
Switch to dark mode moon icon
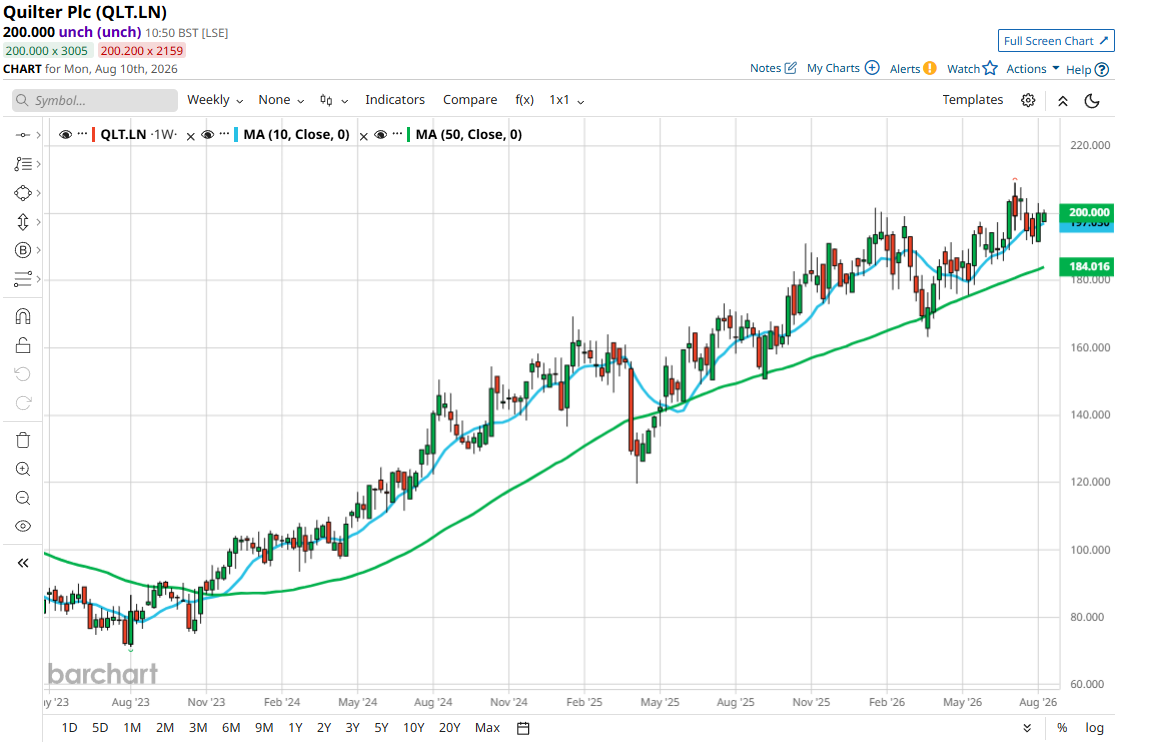(1092, 100)
